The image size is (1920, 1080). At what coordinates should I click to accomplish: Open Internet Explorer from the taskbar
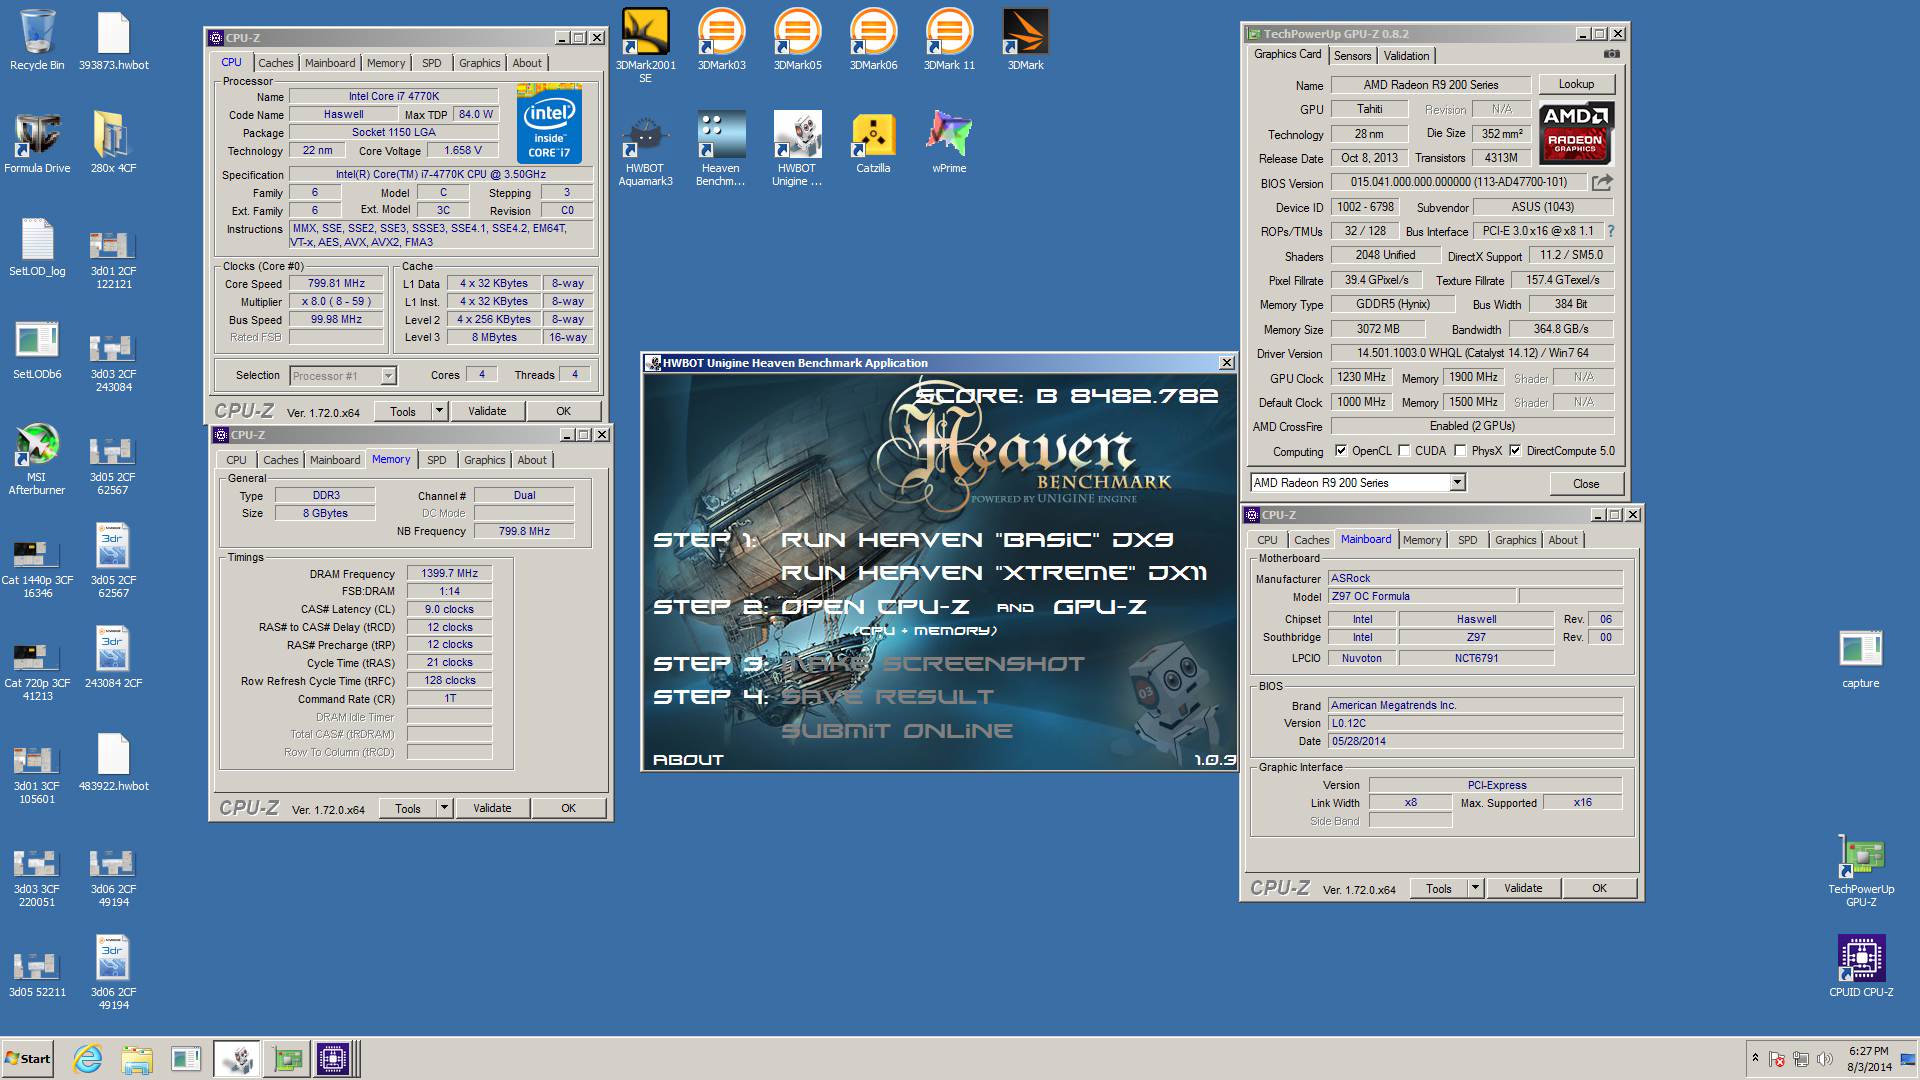pos(88,1058)
